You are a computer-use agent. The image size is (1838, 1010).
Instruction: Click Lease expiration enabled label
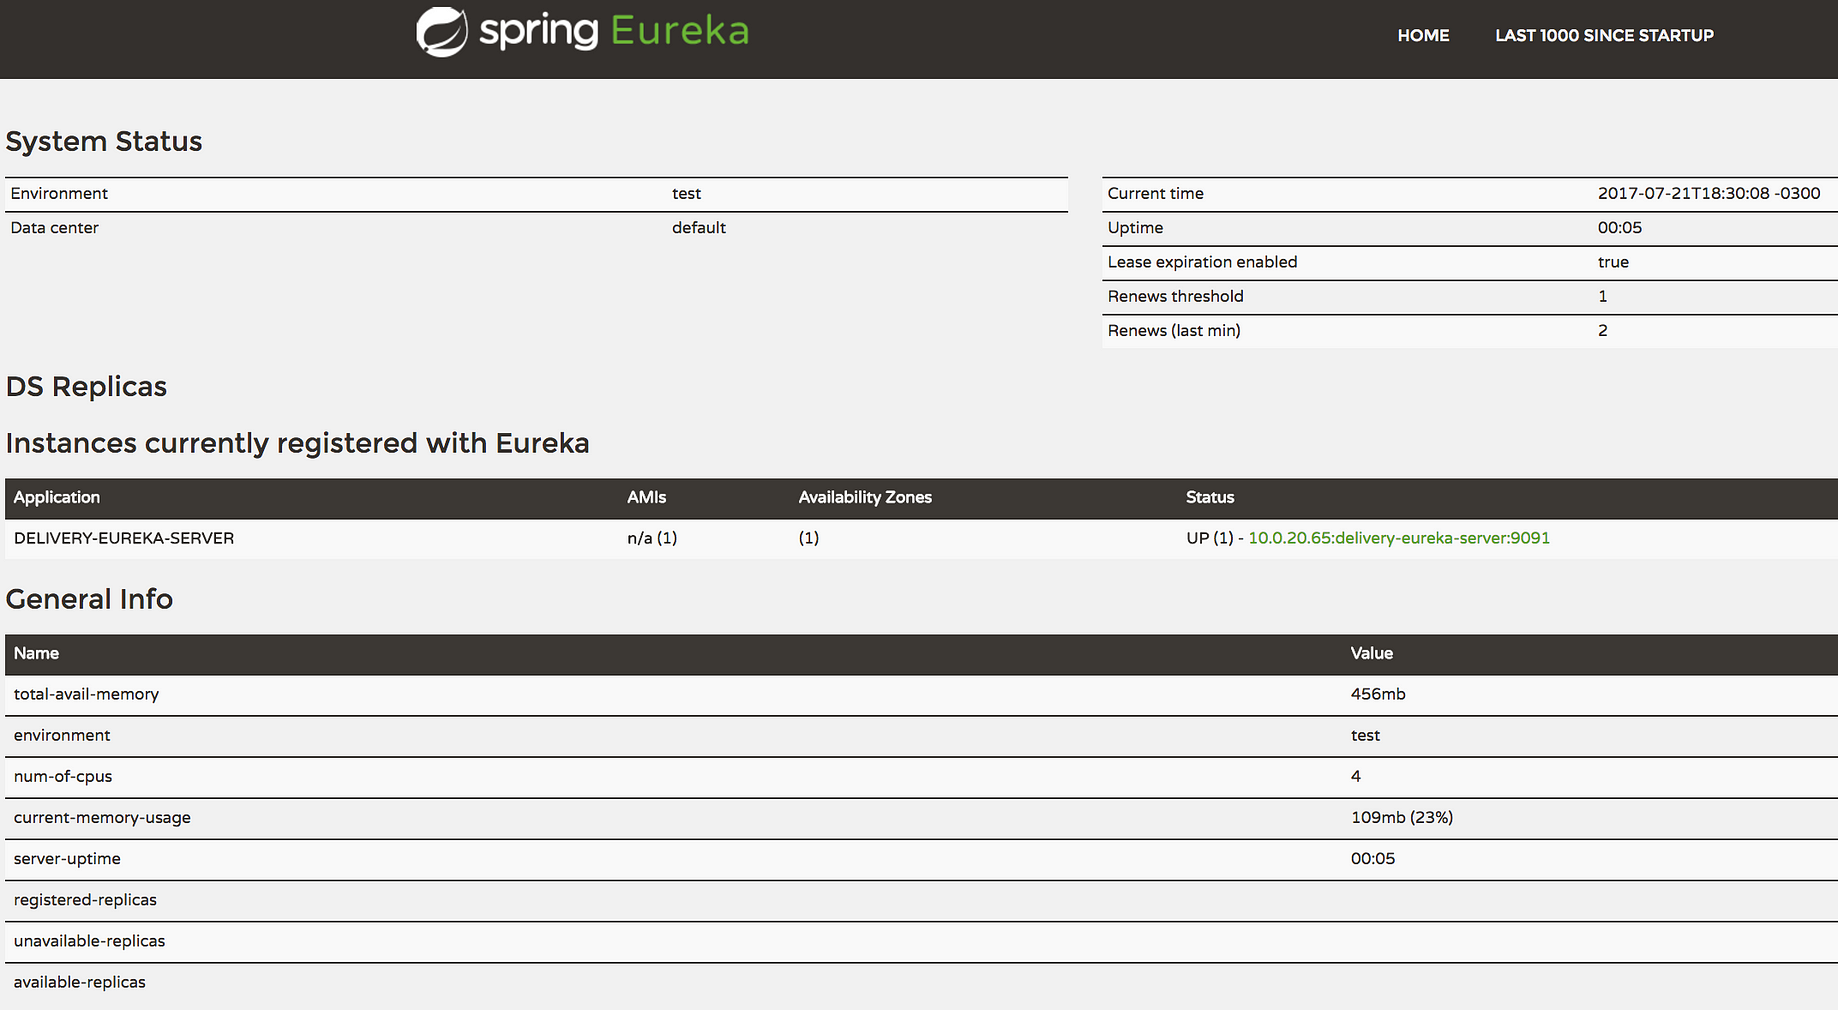pyautogui.click(x=1202, y=262)
